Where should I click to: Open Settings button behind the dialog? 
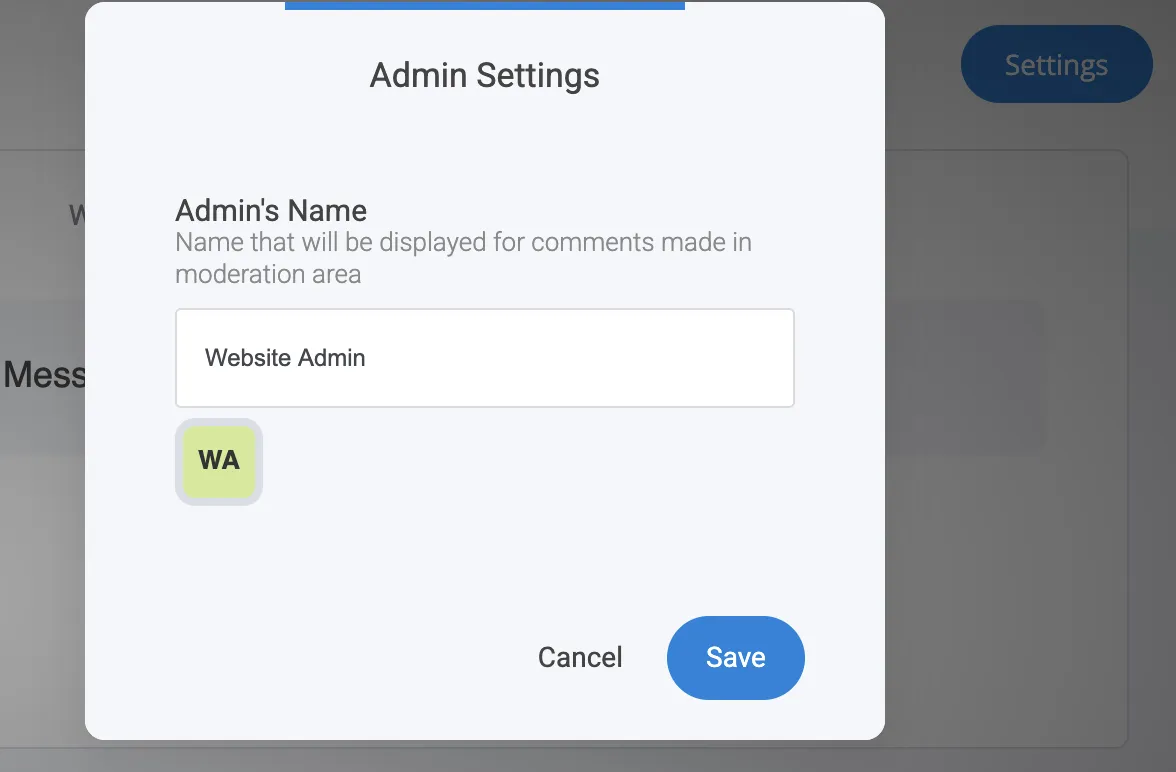tap(1056, 65)
